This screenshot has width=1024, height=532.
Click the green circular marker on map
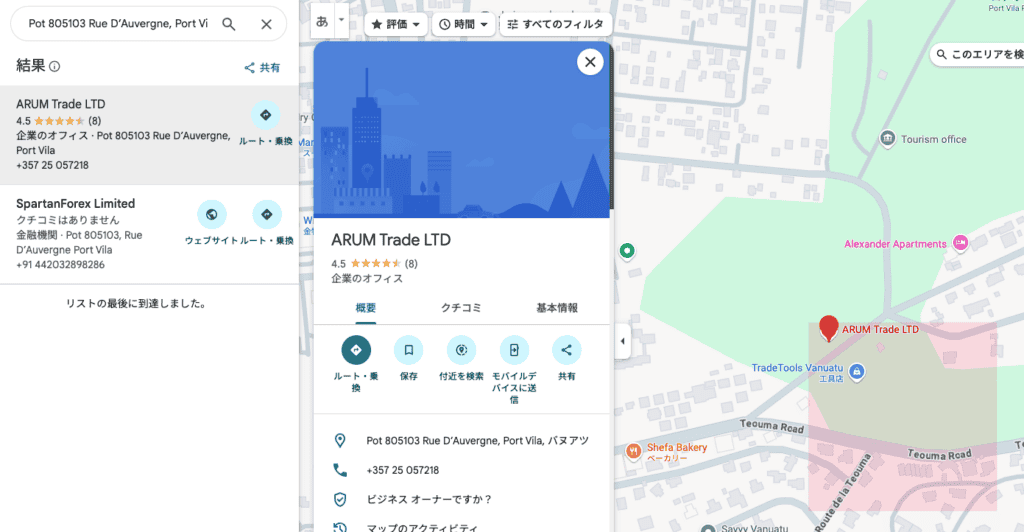click(x=627, y=250)
